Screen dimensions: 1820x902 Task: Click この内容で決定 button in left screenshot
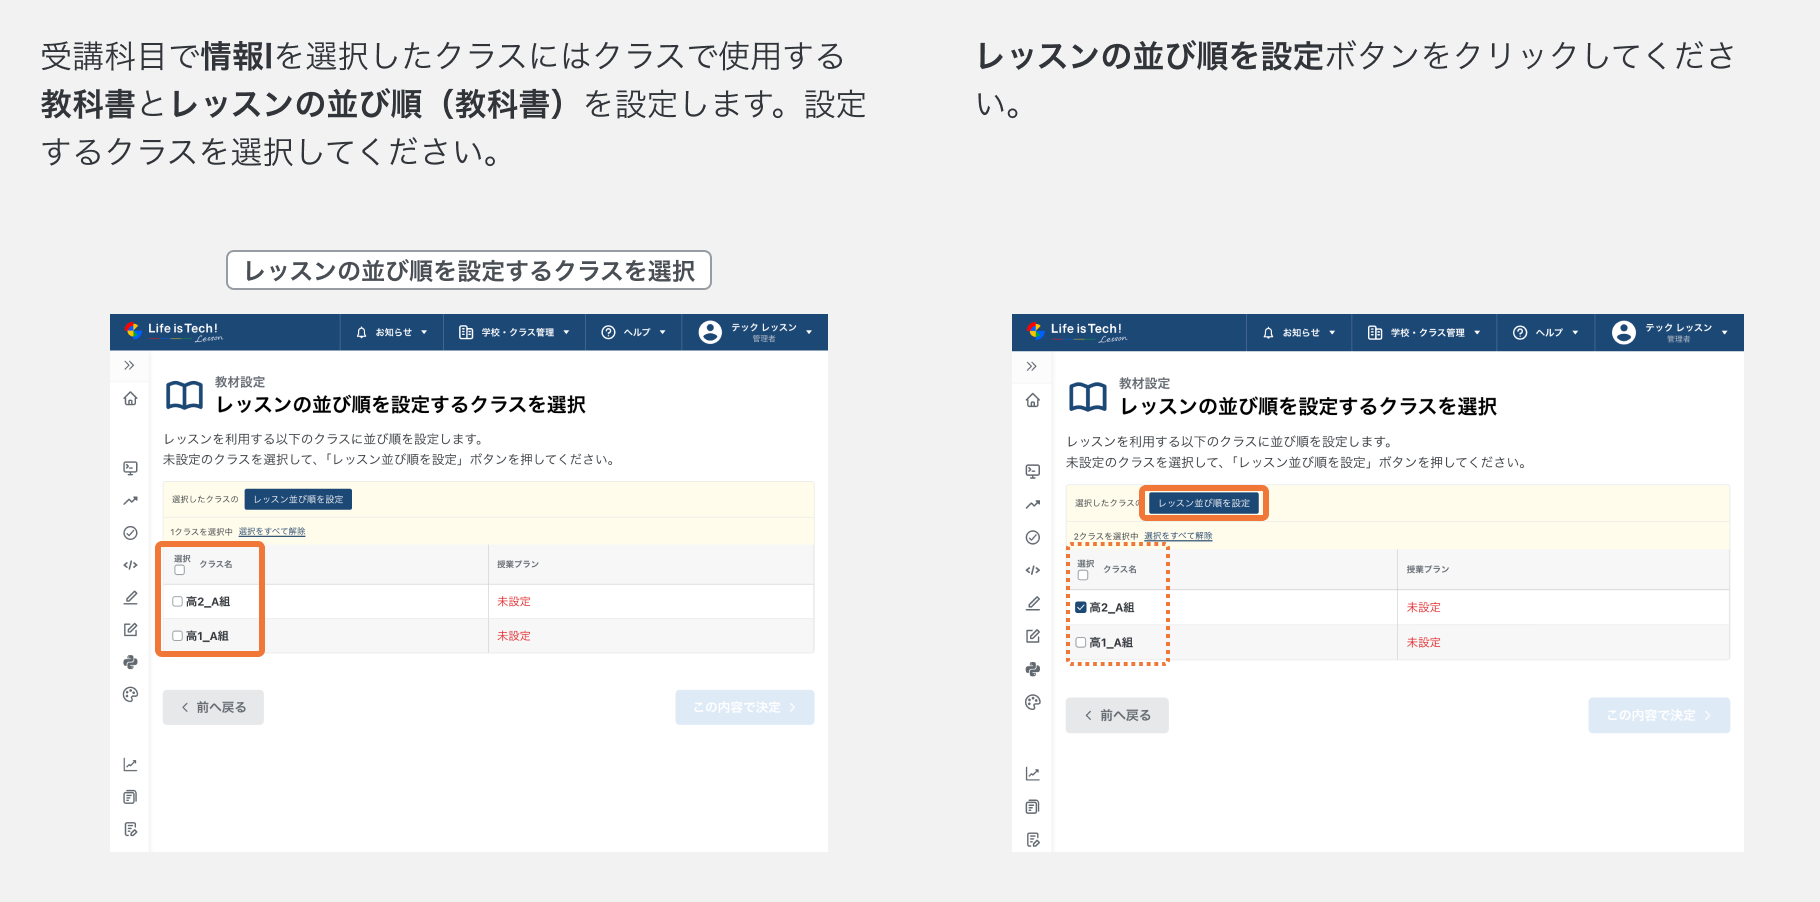(744, 707)
